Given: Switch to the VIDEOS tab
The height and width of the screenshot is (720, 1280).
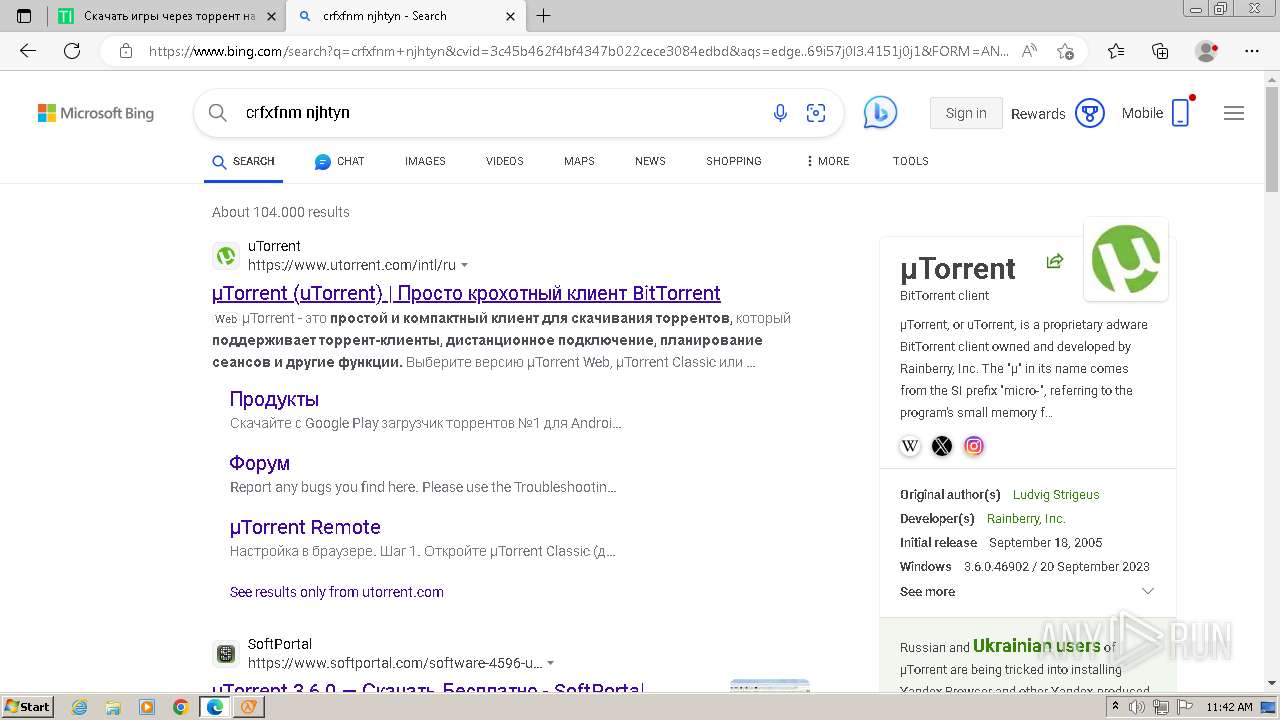Looking at the screenshot, I should [x=505, y=161].
